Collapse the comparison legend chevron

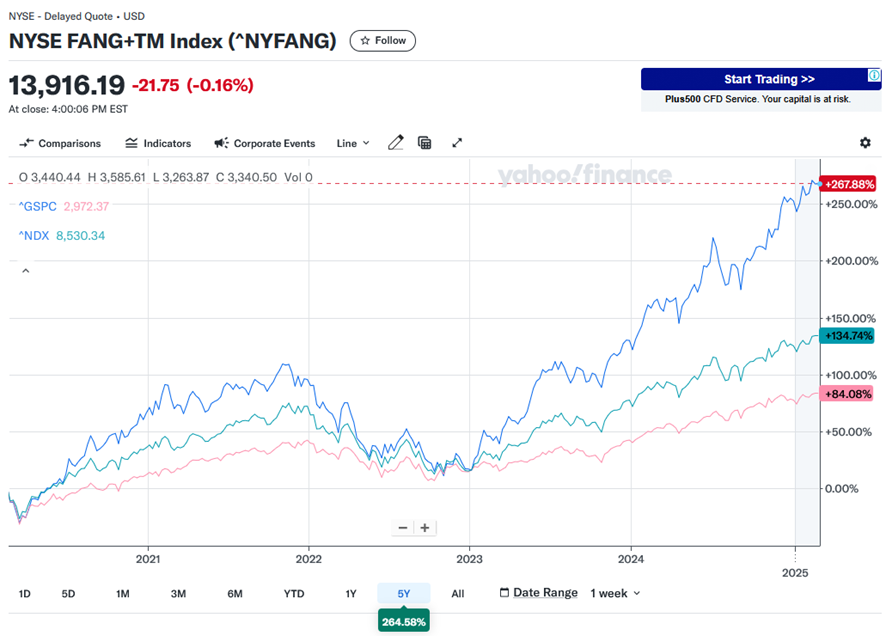tap(25, 271)
